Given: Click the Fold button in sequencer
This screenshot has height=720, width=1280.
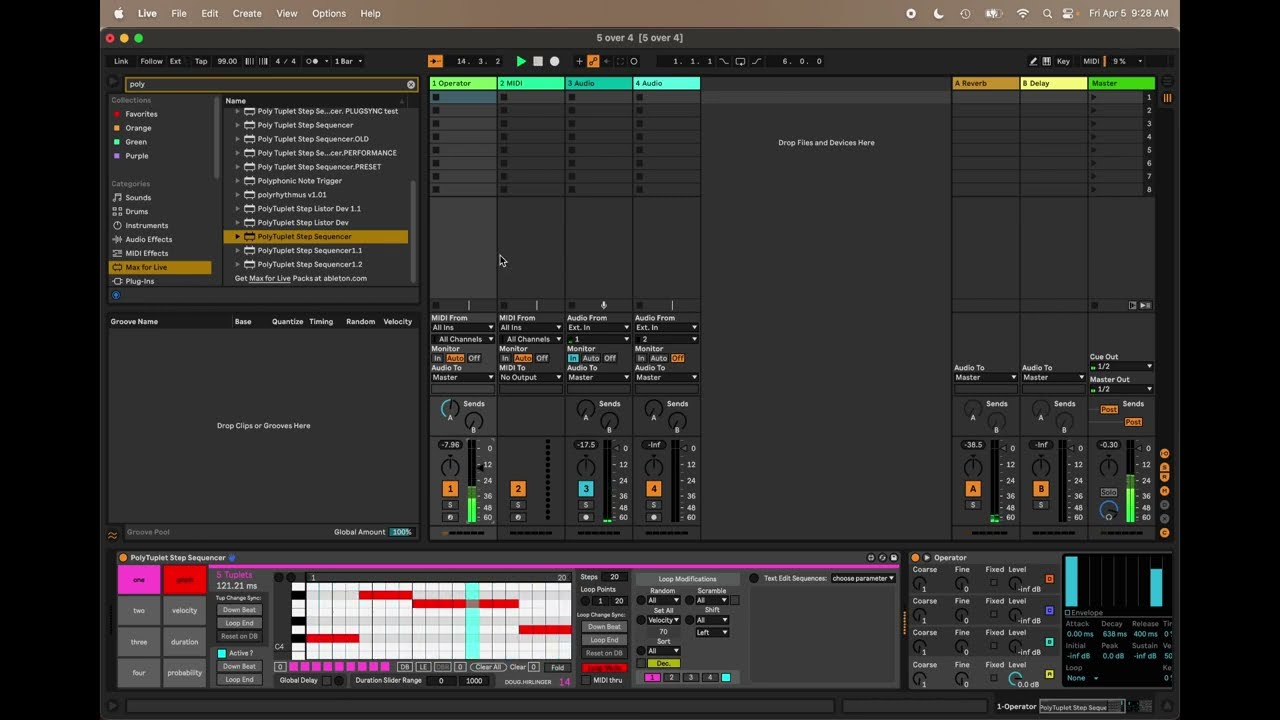Looking at the screenshot, I should coord(558,667).
